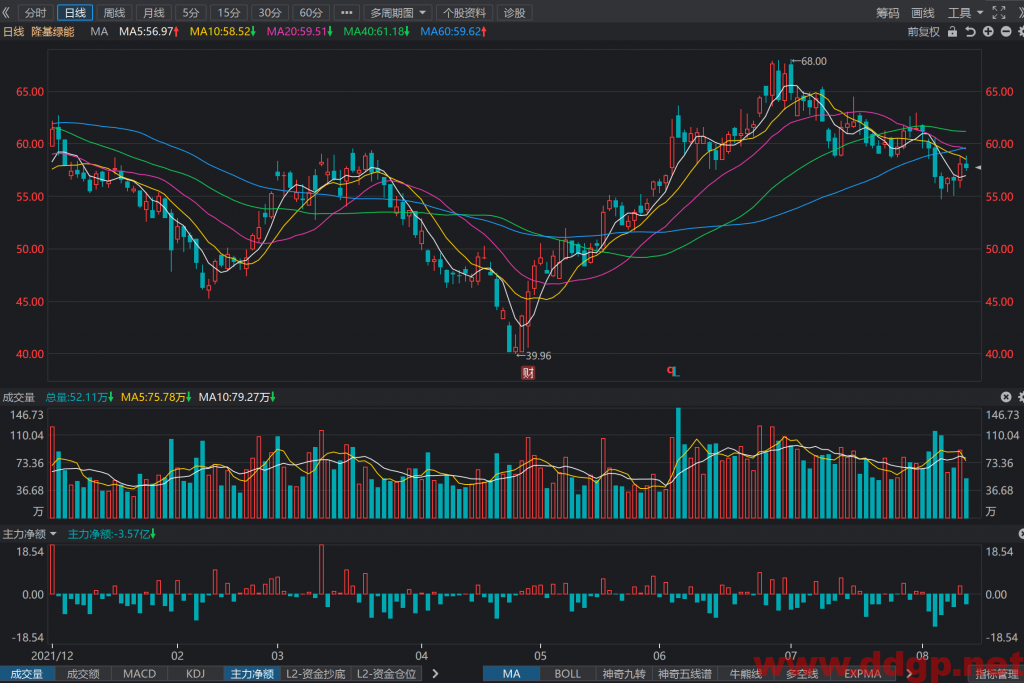1024x683 pixels.
Task: Open 诊股 stock diagnosis
Action: click(515, 12)
